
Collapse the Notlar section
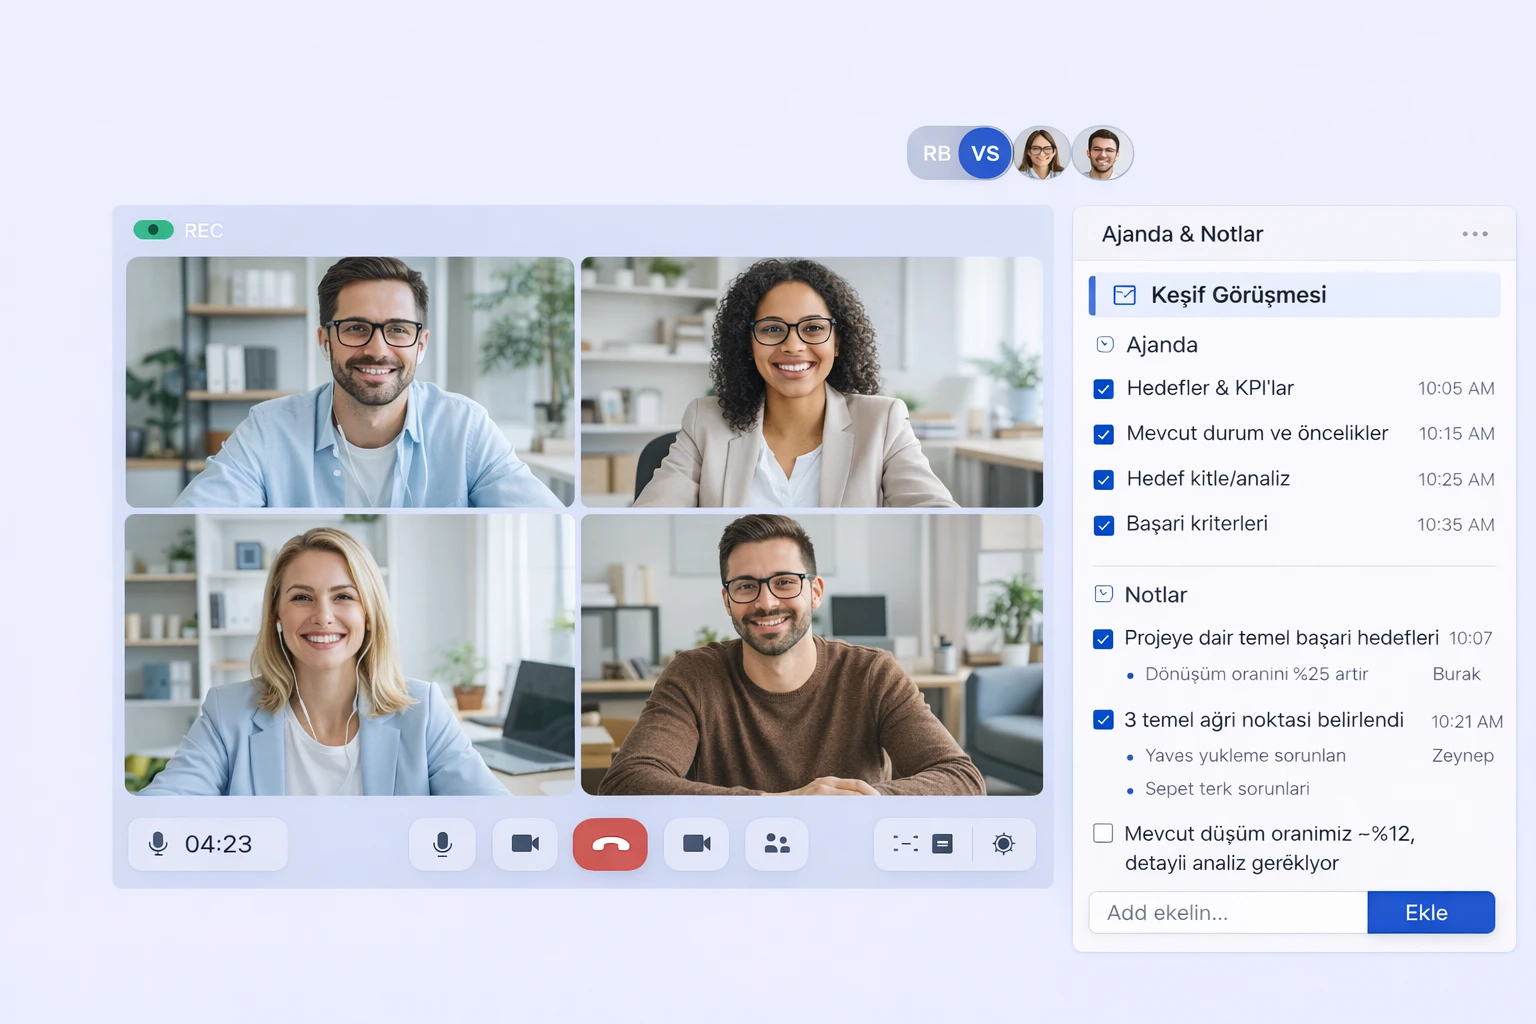1104,594
